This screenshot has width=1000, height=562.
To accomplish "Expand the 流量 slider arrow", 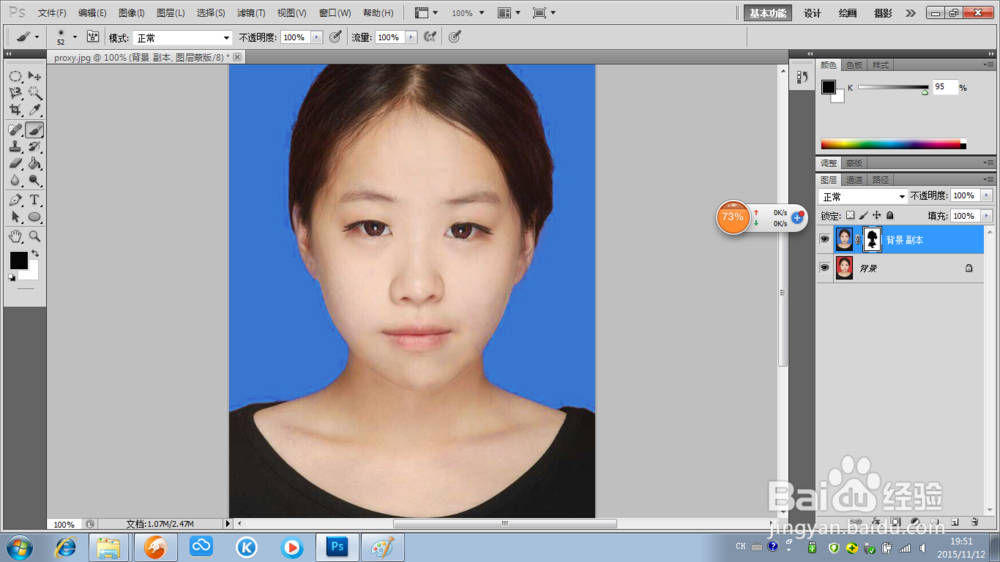I will (411, 37).
